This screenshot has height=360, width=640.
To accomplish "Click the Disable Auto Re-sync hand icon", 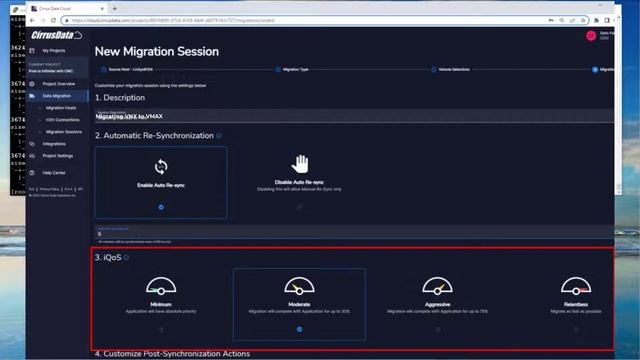I will coord(300,164).
